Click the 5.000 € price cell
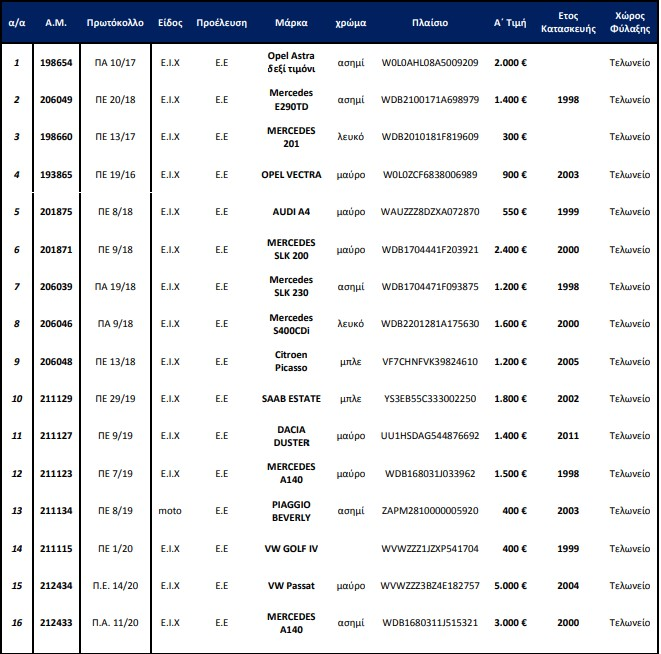661x654 pixels. click(x=511, y=585)
